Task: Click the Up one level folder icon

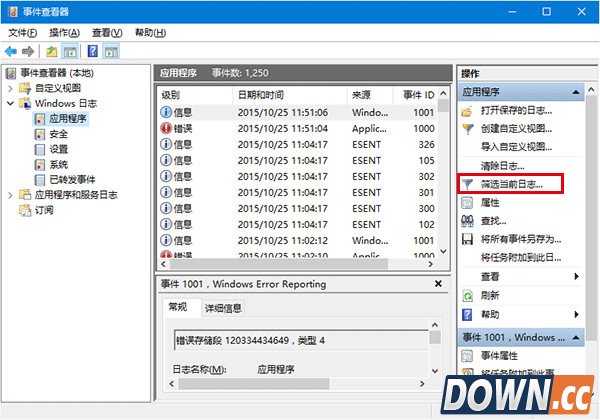Action: tap(52, 51)
